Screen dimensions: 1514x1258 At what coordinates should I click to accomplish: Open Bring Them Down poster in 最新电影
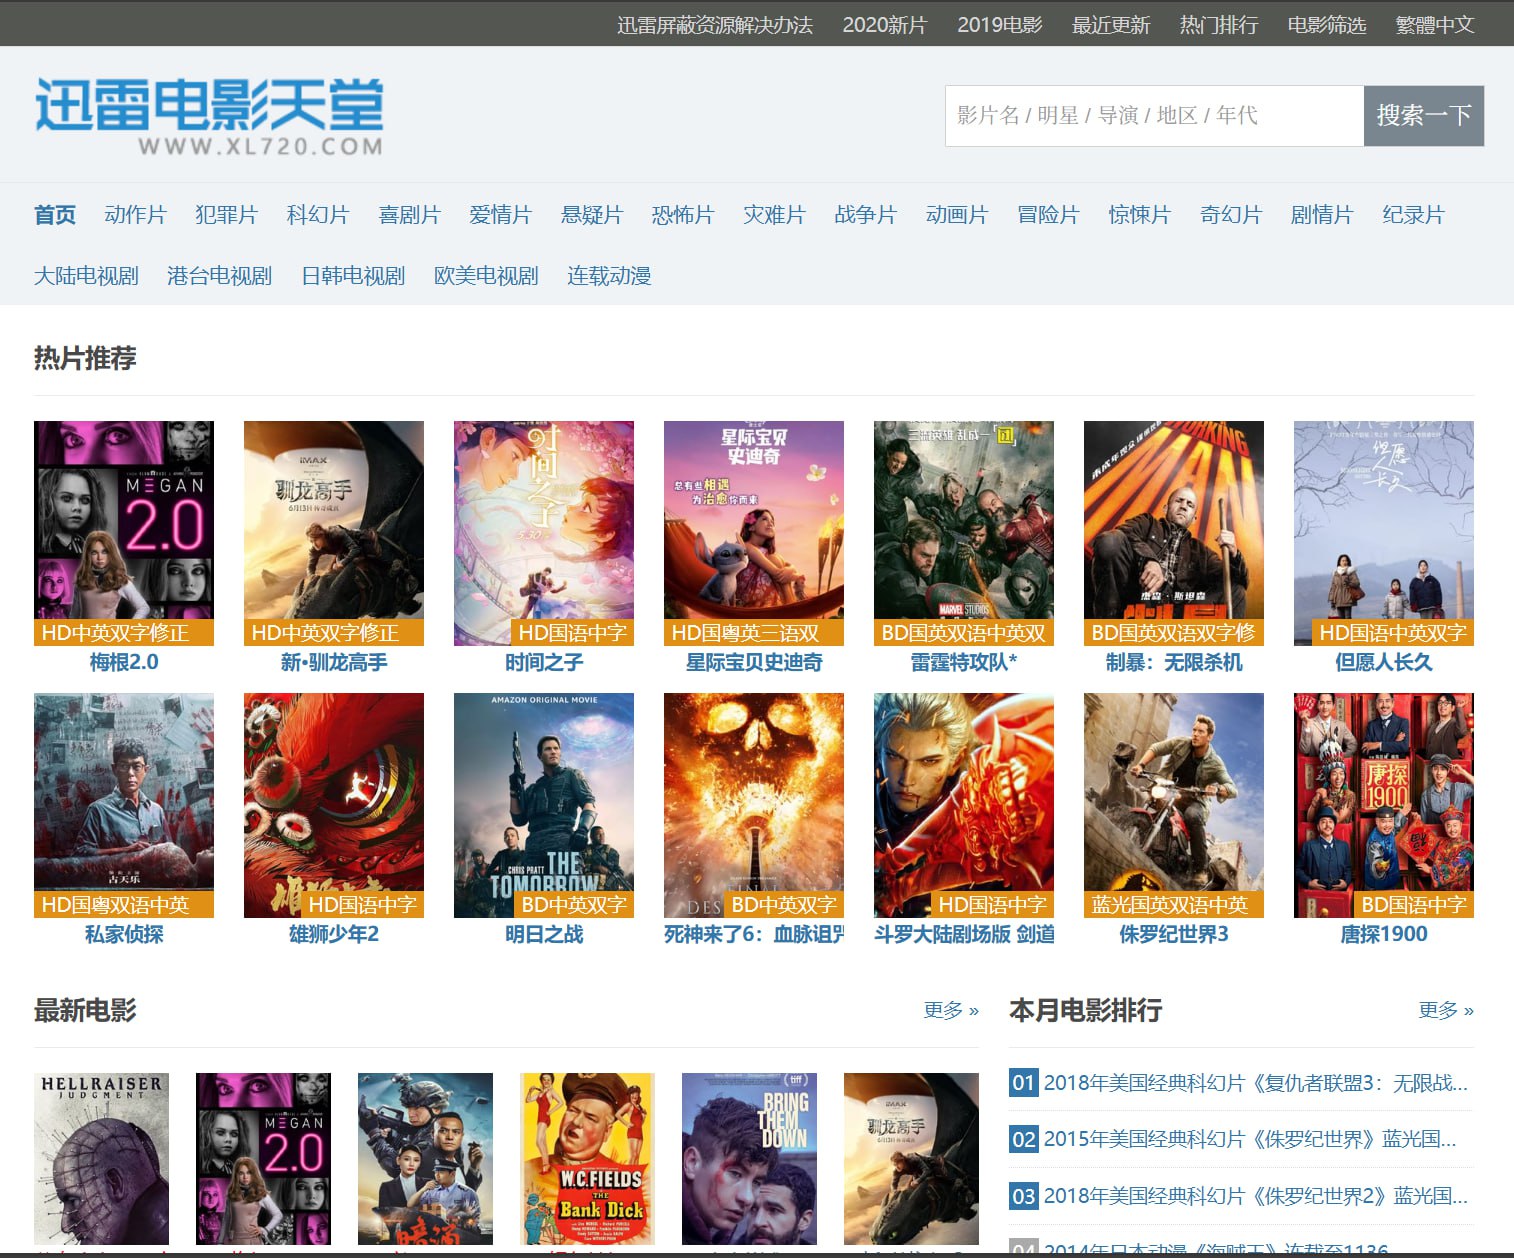(x=749, y=1159)
